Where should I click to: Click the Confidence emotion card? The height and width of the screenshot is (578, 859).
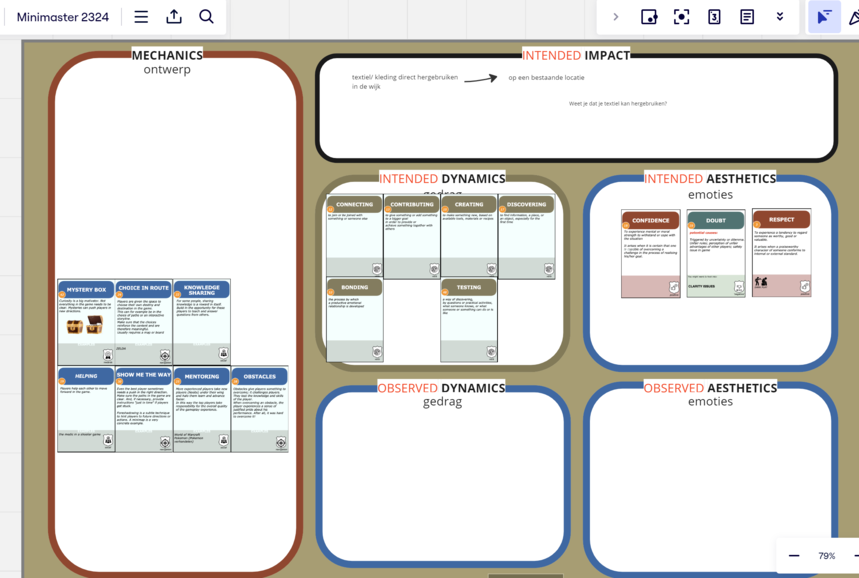[x=650, y=253]
